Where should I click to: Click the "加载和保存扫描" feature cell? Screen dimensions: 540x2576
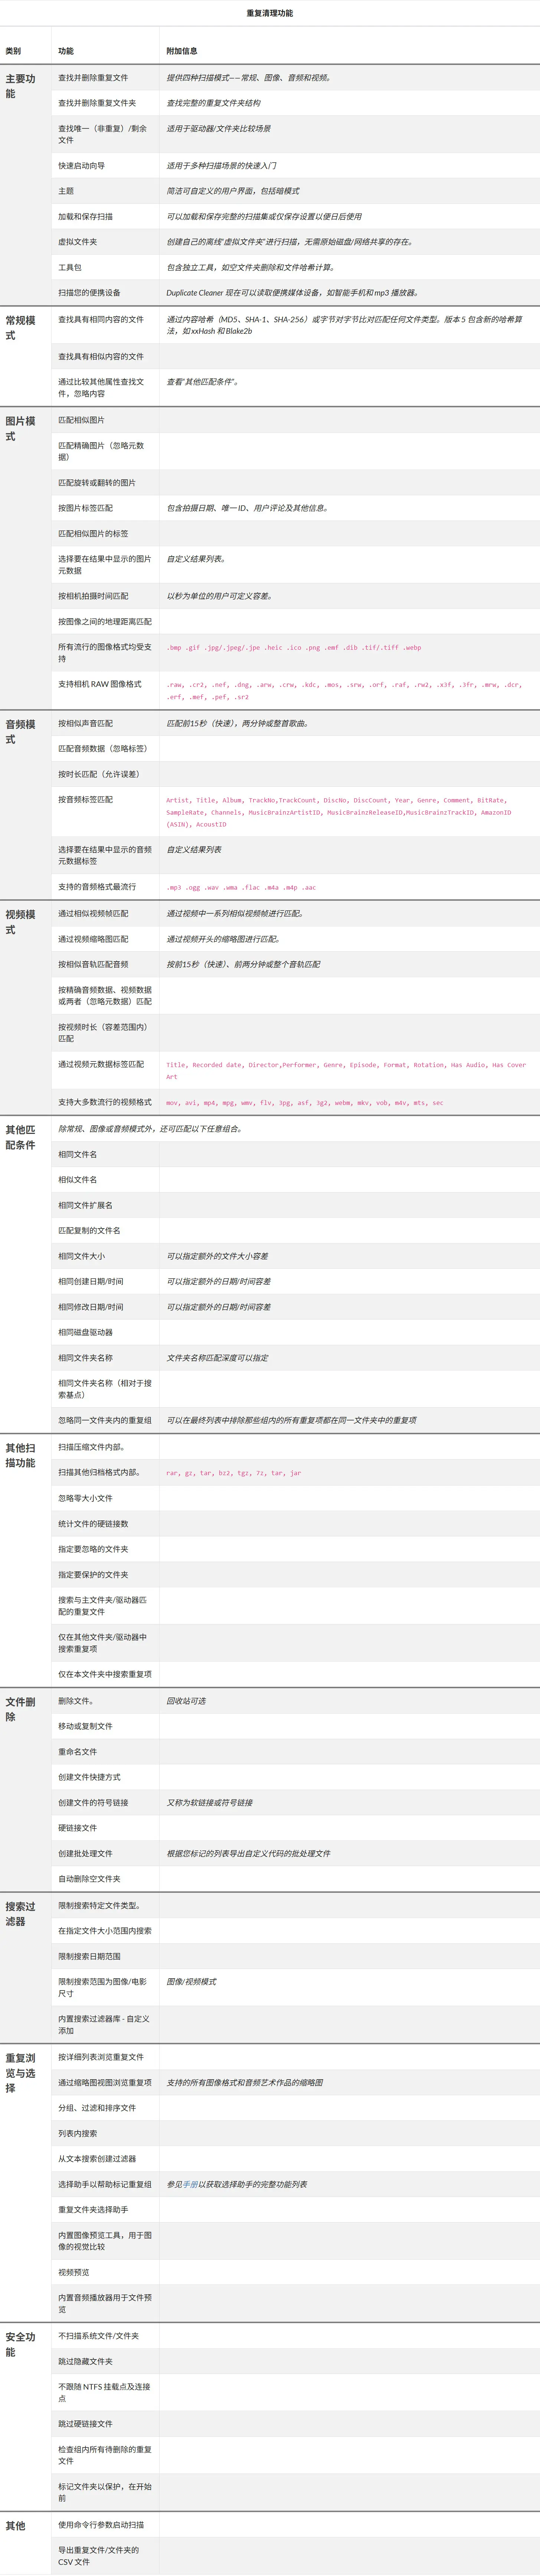click(105, 216)
